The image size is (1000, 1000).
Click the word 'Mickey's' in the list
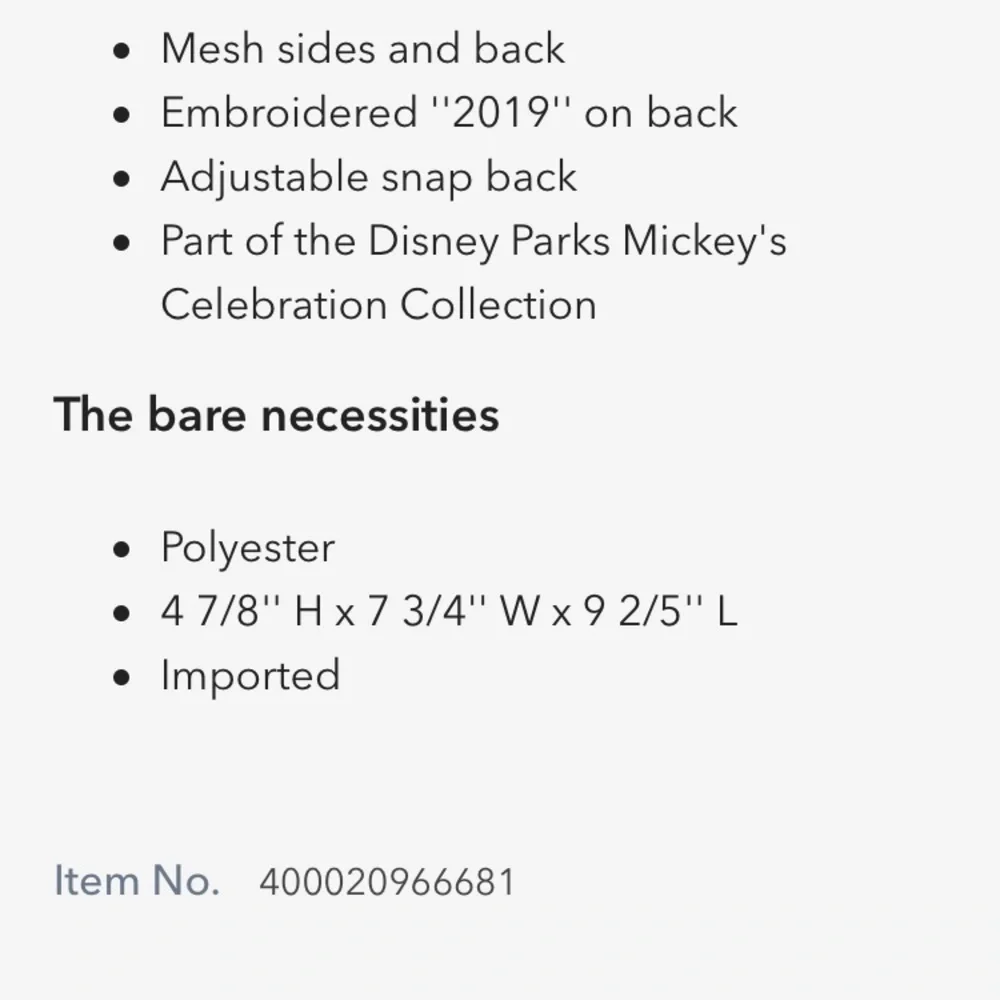coord(705,241)
